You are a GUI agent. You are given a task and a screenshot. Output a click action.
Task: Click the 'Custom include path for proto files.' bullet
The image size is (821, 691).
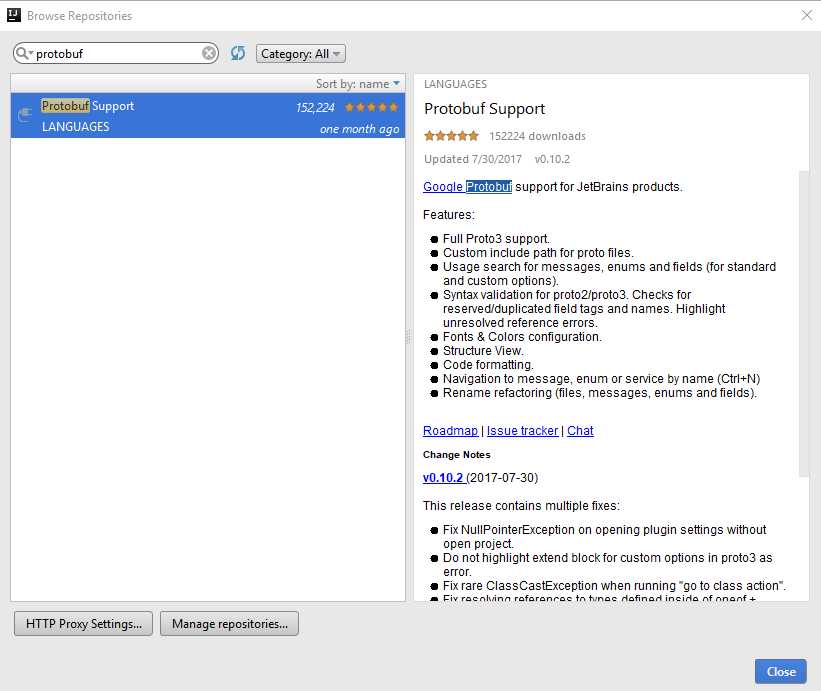coord(538,253)
